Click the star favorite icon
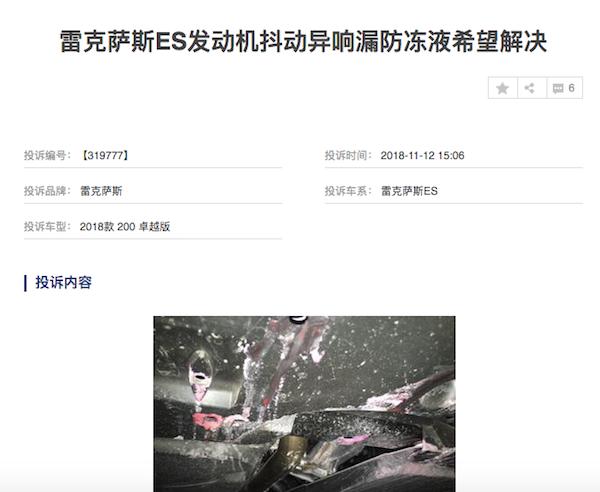The width and height of the screenshot is (600, 492). tap(502, 88)
